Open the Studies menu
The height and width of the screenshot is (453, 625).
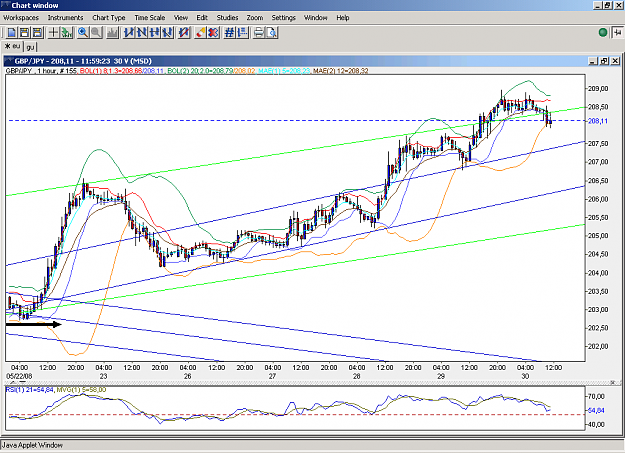click(x=227, y=18)
